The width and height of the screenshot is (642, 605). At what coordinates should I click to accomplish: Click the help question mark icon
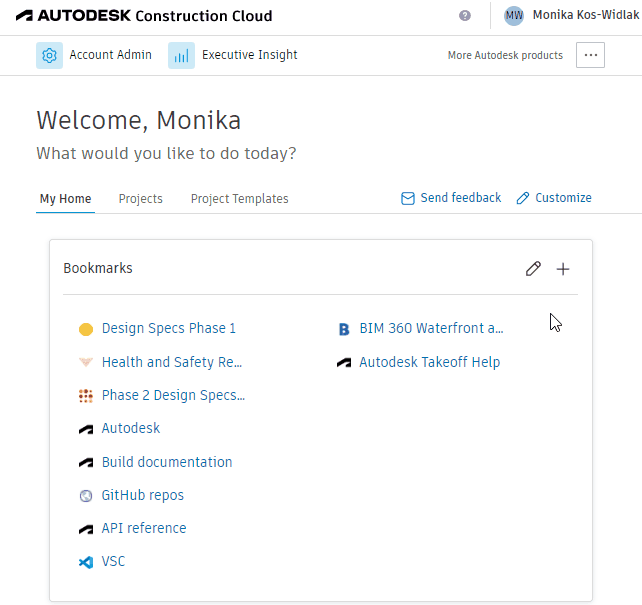[465, 16]
